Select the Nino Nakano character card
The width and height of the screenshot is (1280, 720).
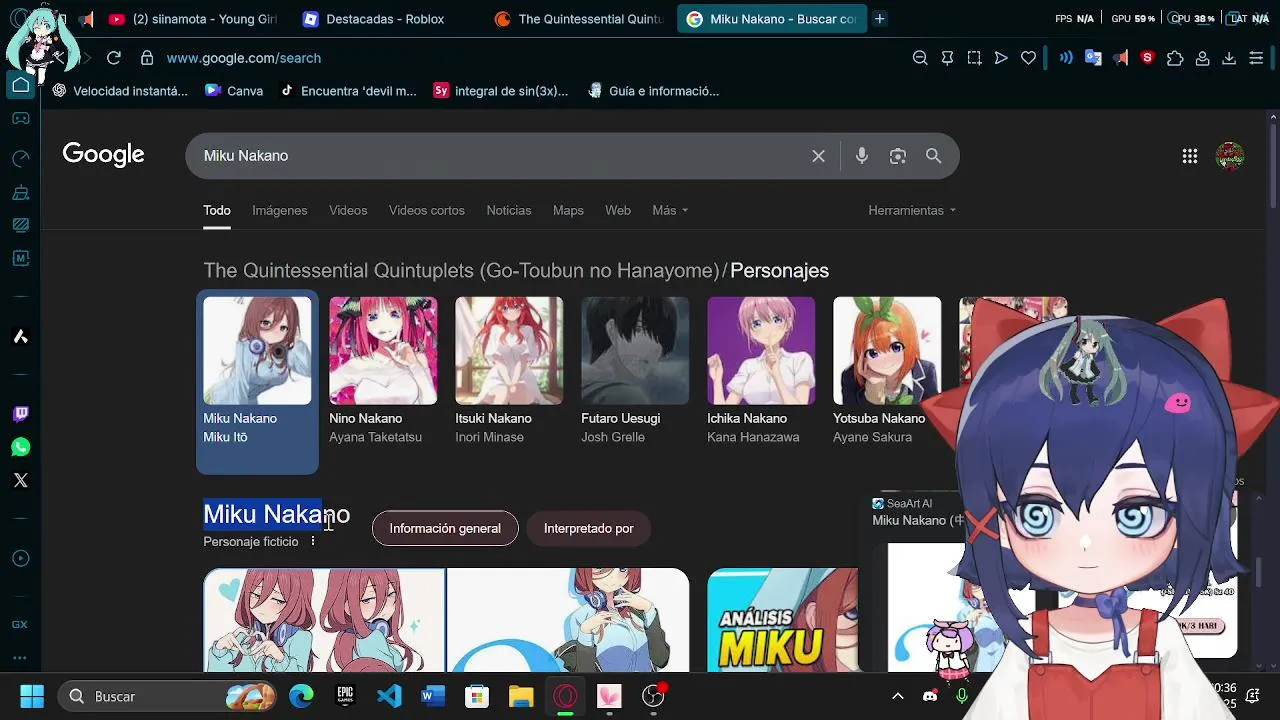pos(383,372)
